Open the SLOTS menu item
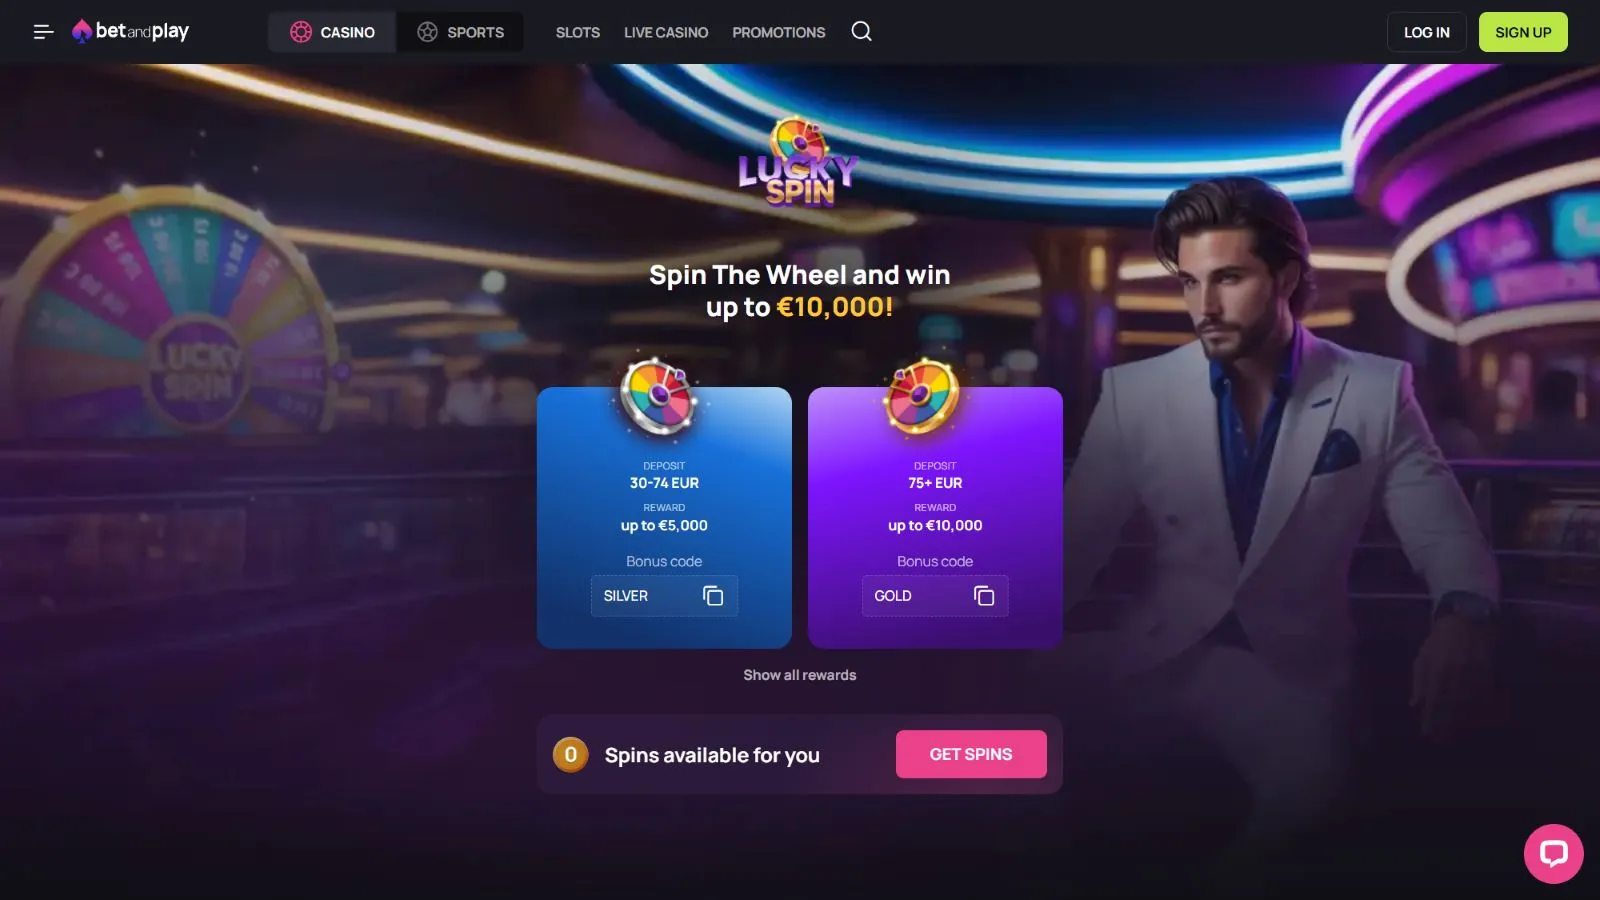 coord(578,32)
